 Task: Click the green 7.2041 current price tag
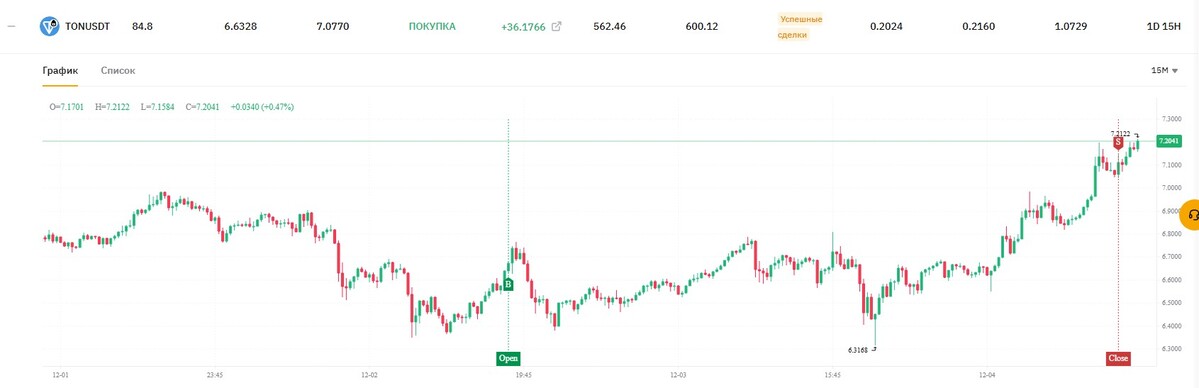coord(1168,142)
